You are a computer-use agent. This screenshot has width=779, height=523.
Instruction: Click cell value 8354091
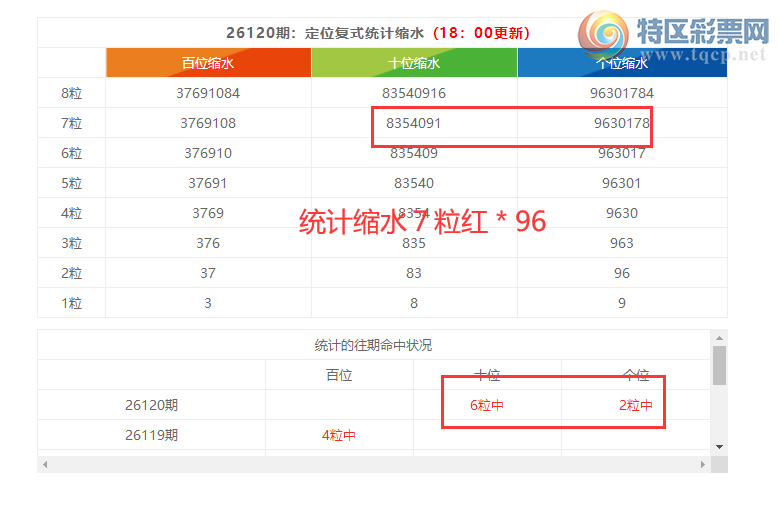pos(414,123)
